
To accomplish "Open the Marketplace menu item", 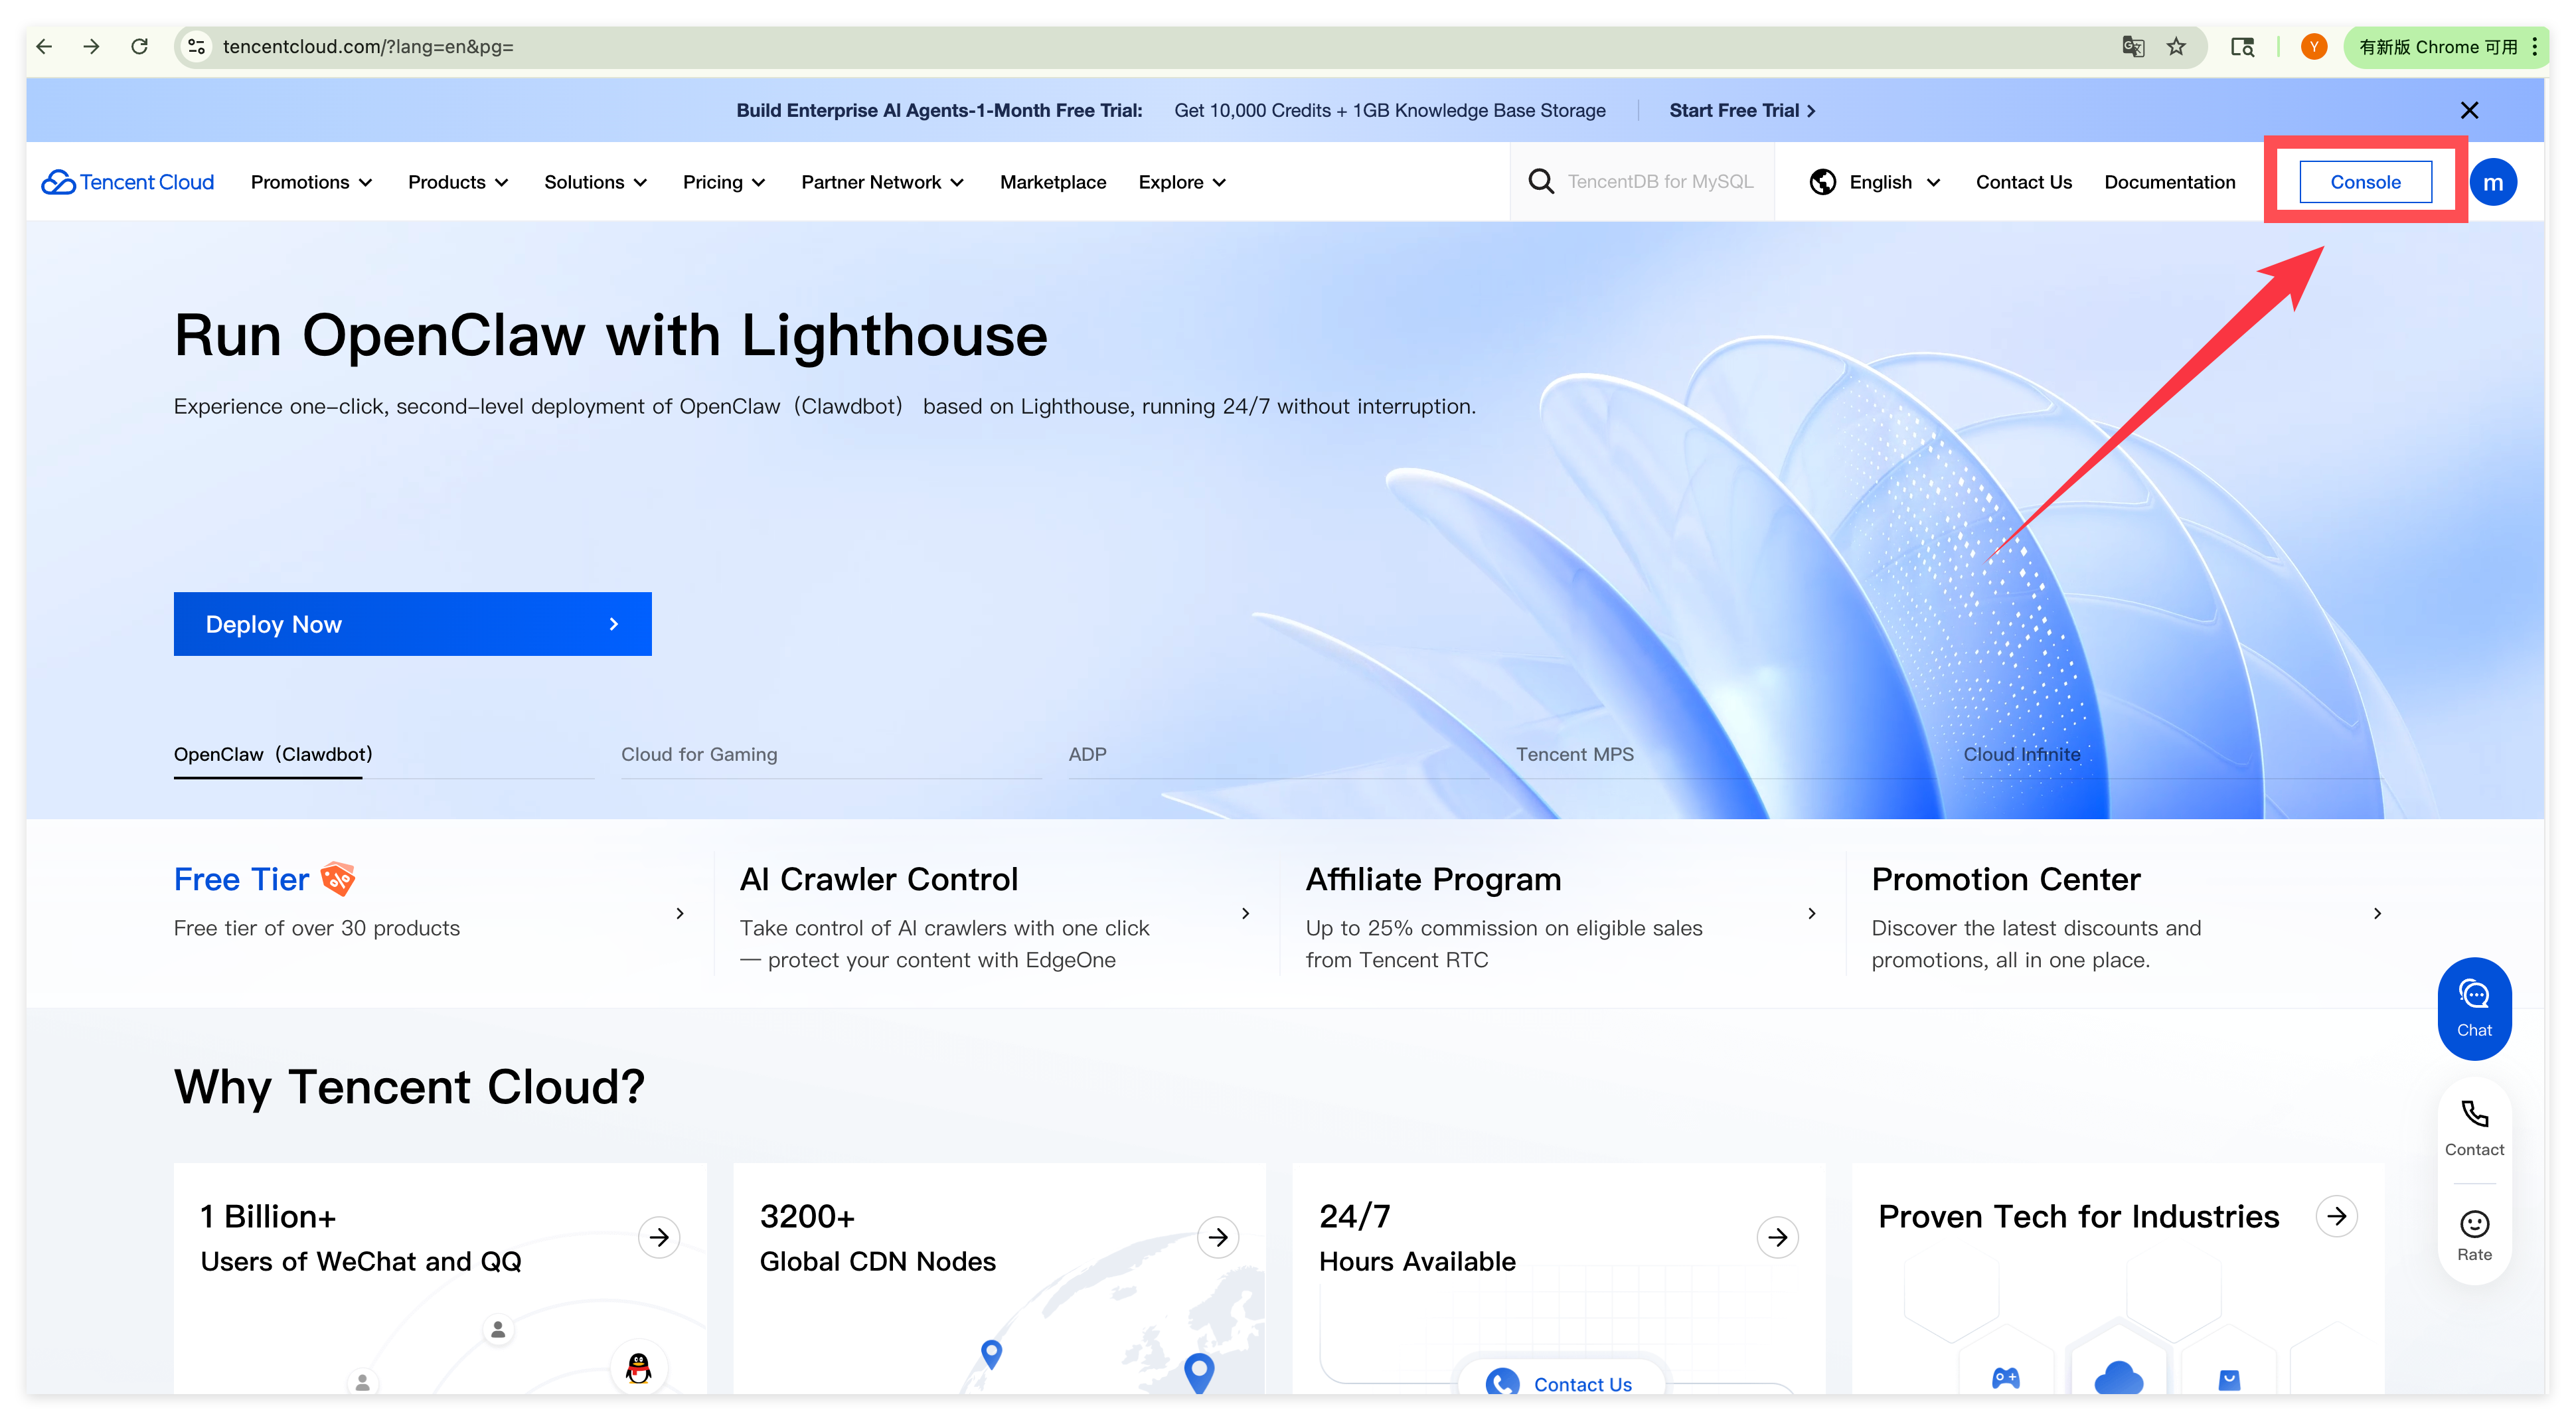I will (1053, 182).
